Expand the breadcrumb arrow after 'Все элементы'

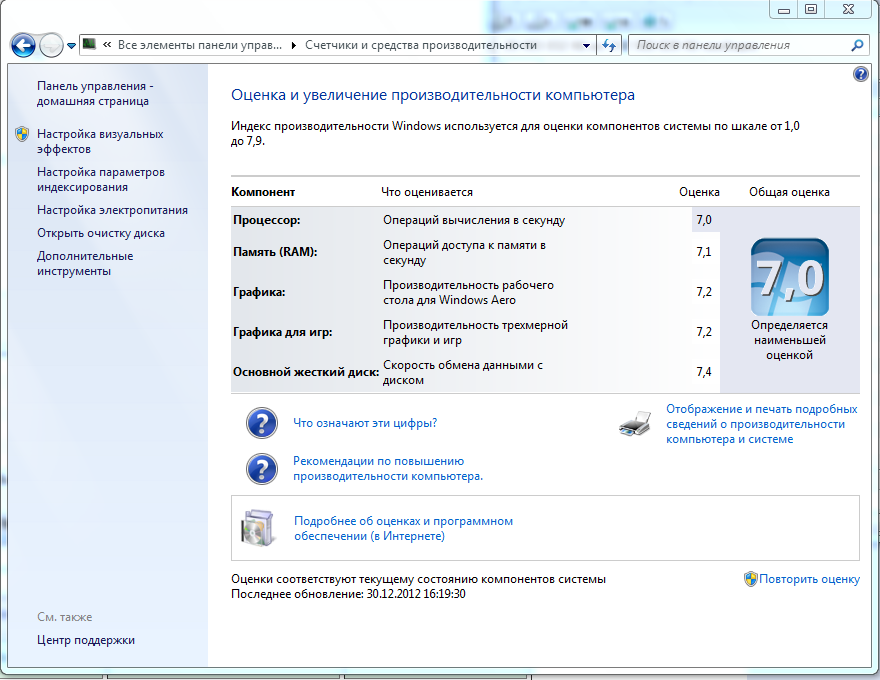(294, 45)
